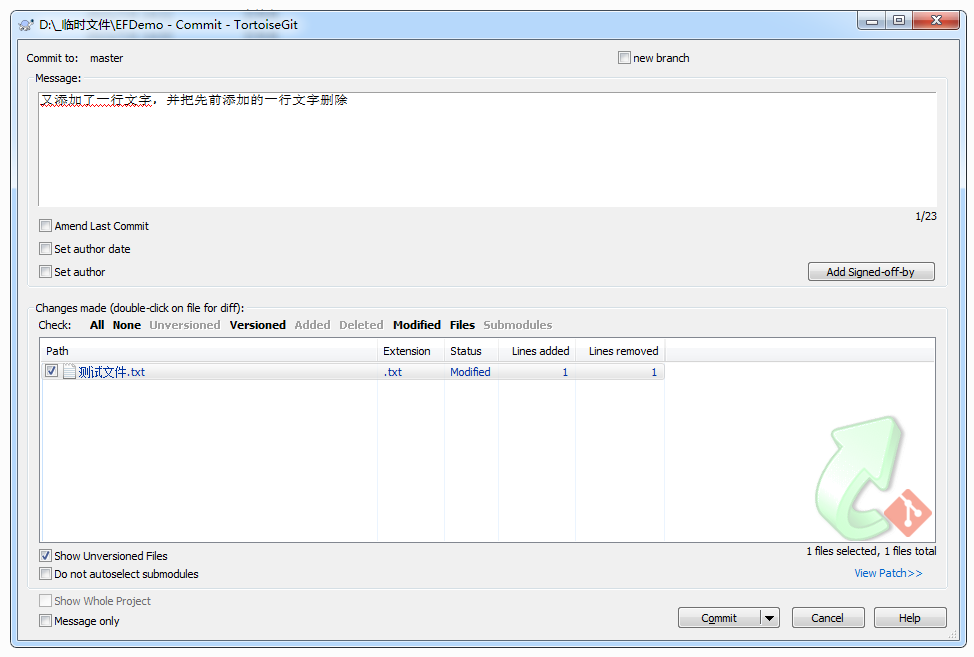
Task: Enable Do not autoselect submodules
Action: (45, 573)
